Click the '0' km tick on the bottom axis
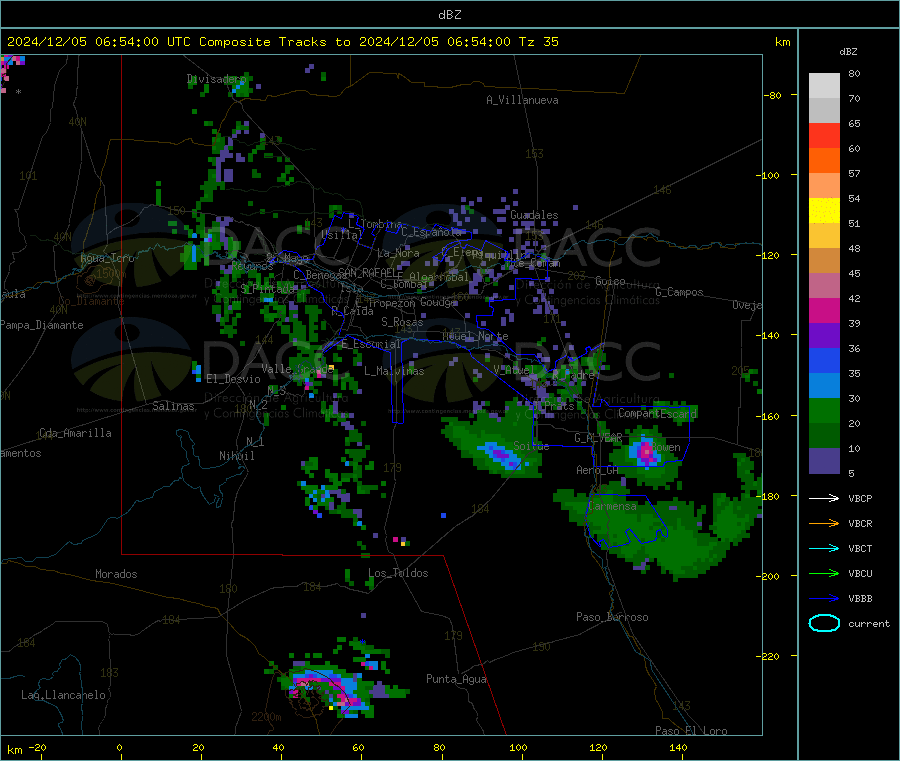Screen dimensions: 900x761 click(119, 747)
